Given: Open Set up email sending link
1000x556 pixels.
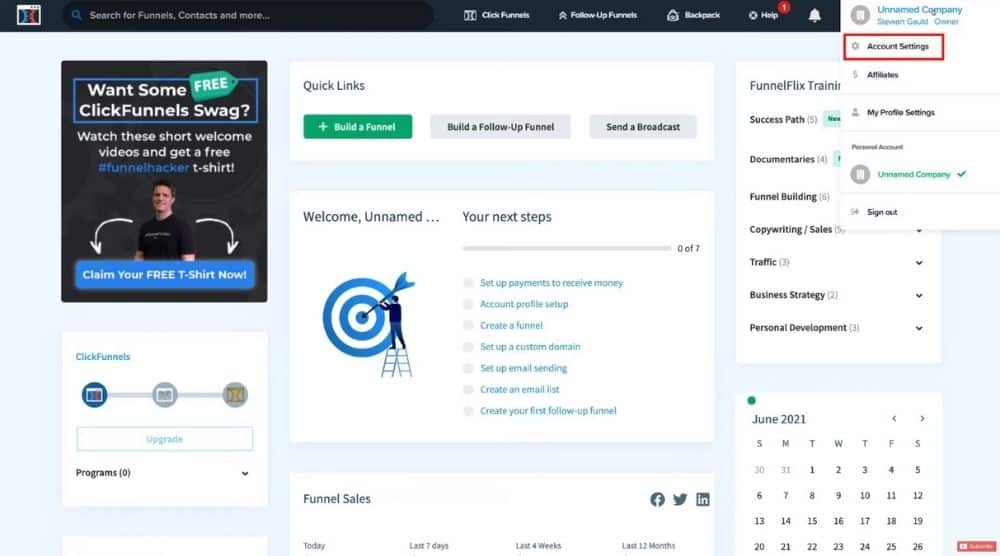Looking at the screenshot, I should tap(523, 369).
